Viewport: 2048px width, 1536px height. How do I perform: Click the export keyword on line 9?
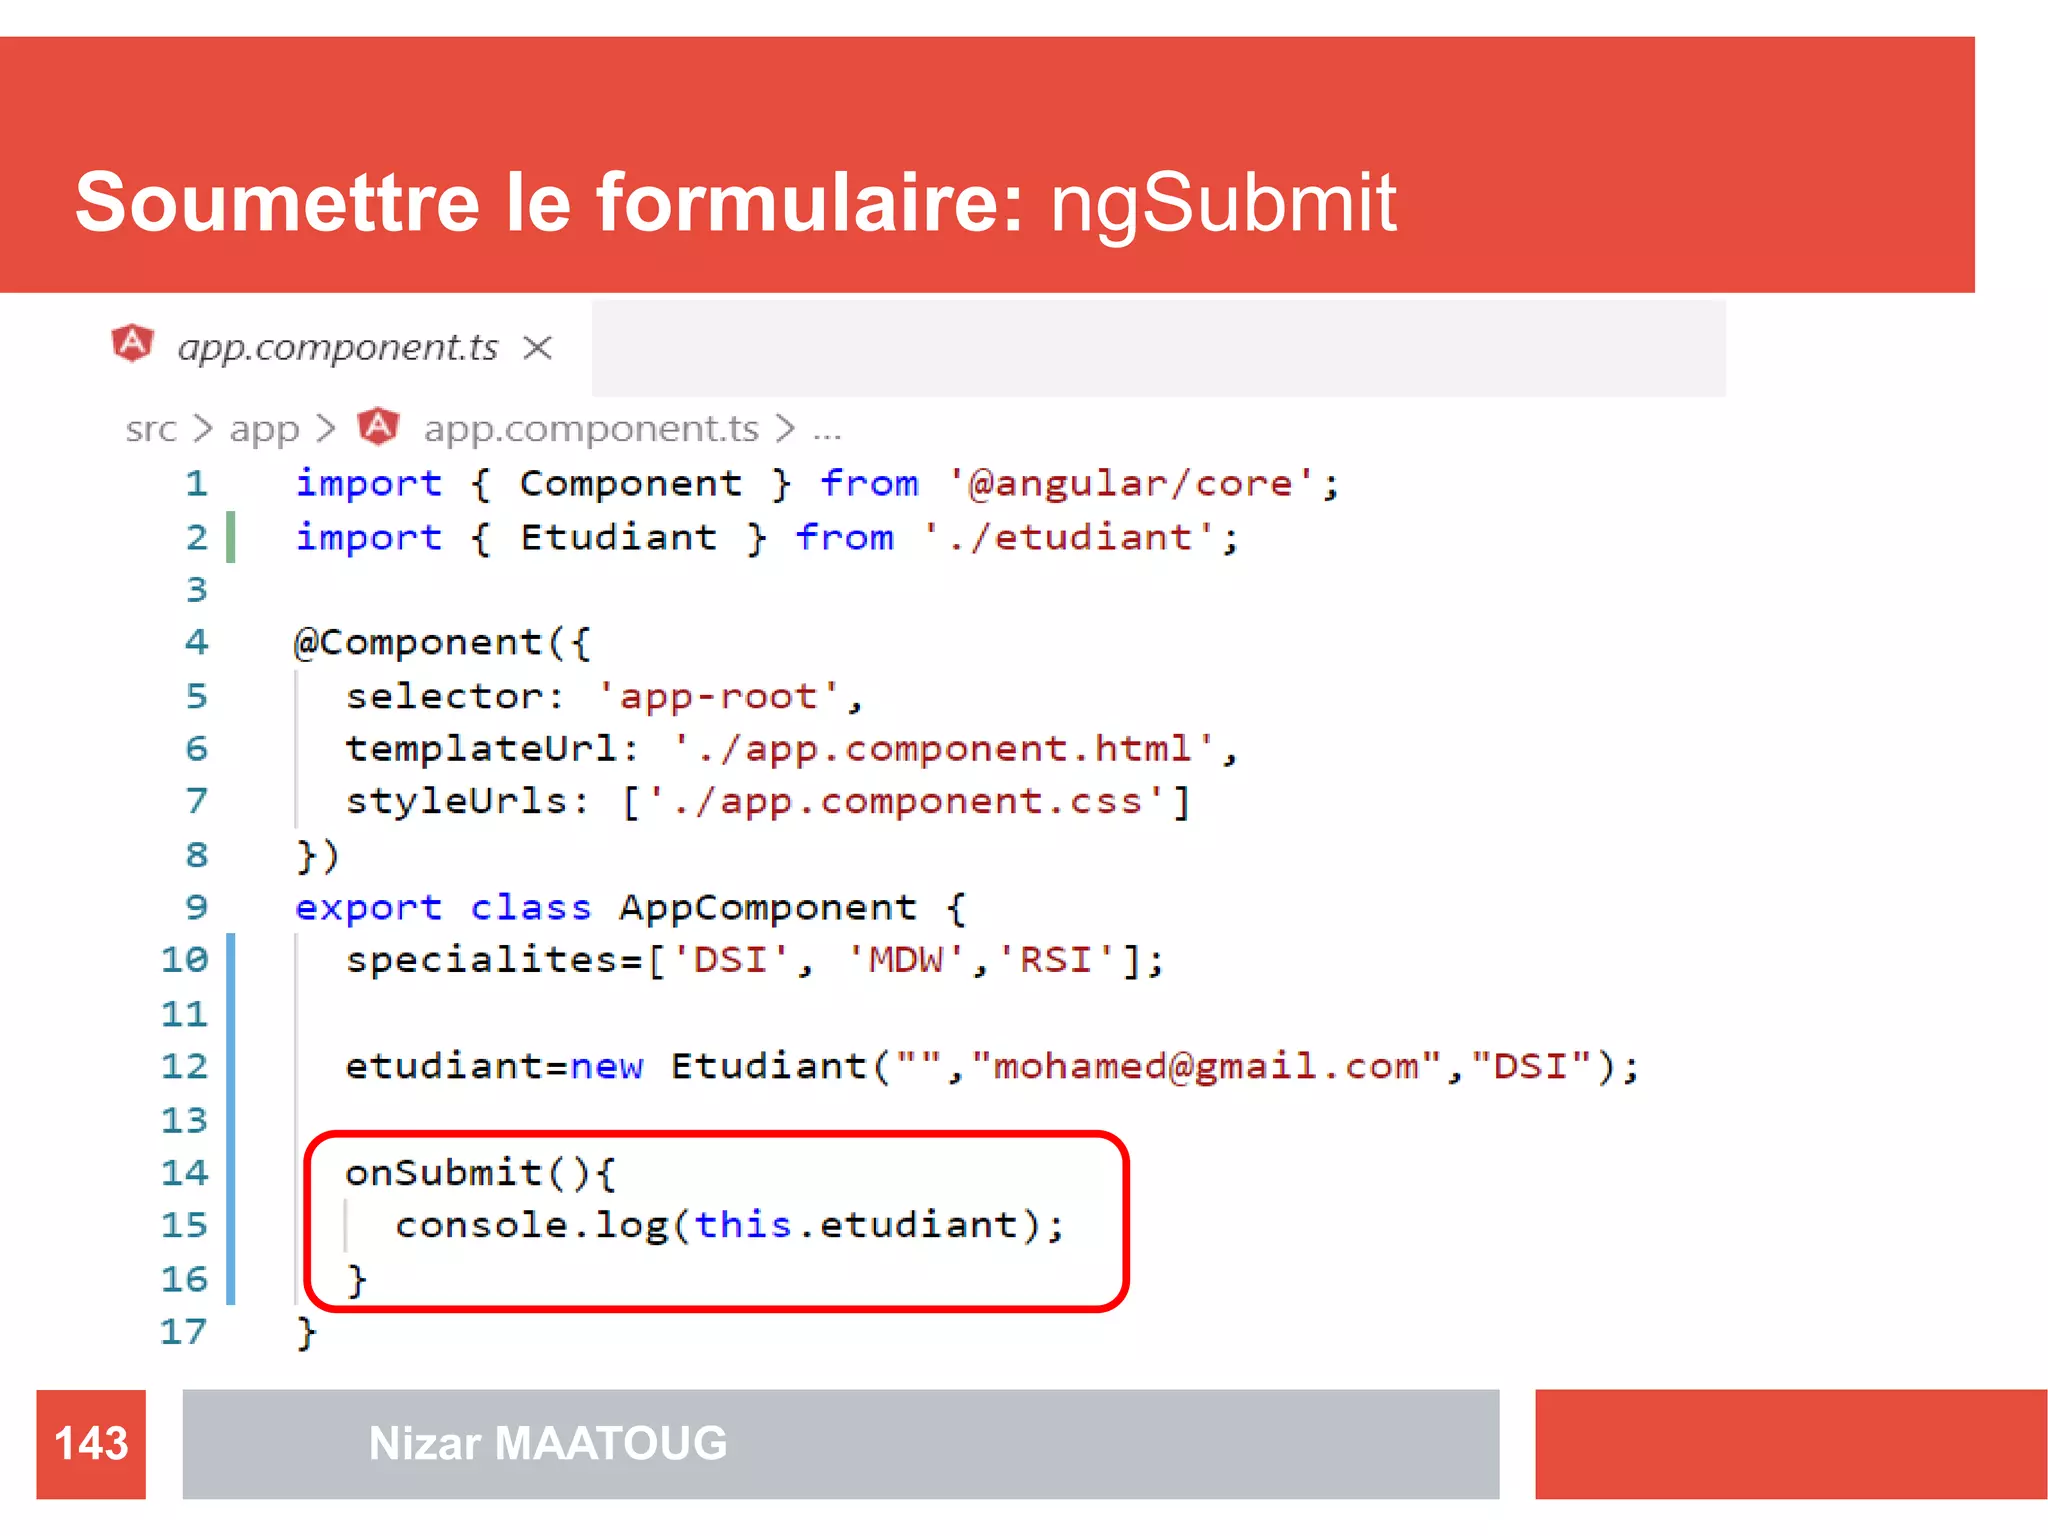click(x=368, y=908)
